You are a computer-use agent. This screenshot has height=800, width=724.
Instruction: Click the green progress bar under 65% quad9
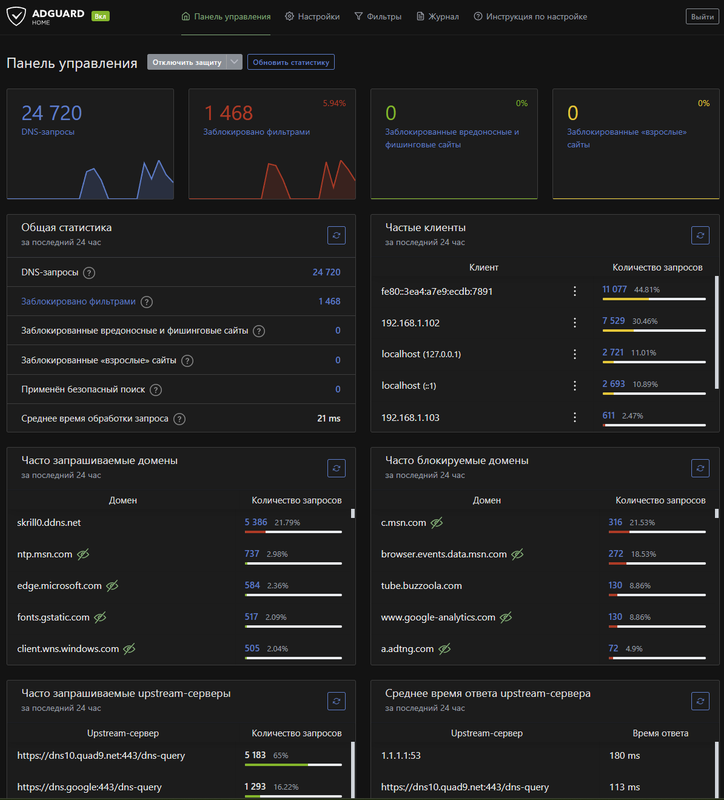click(x=293, y=765)
